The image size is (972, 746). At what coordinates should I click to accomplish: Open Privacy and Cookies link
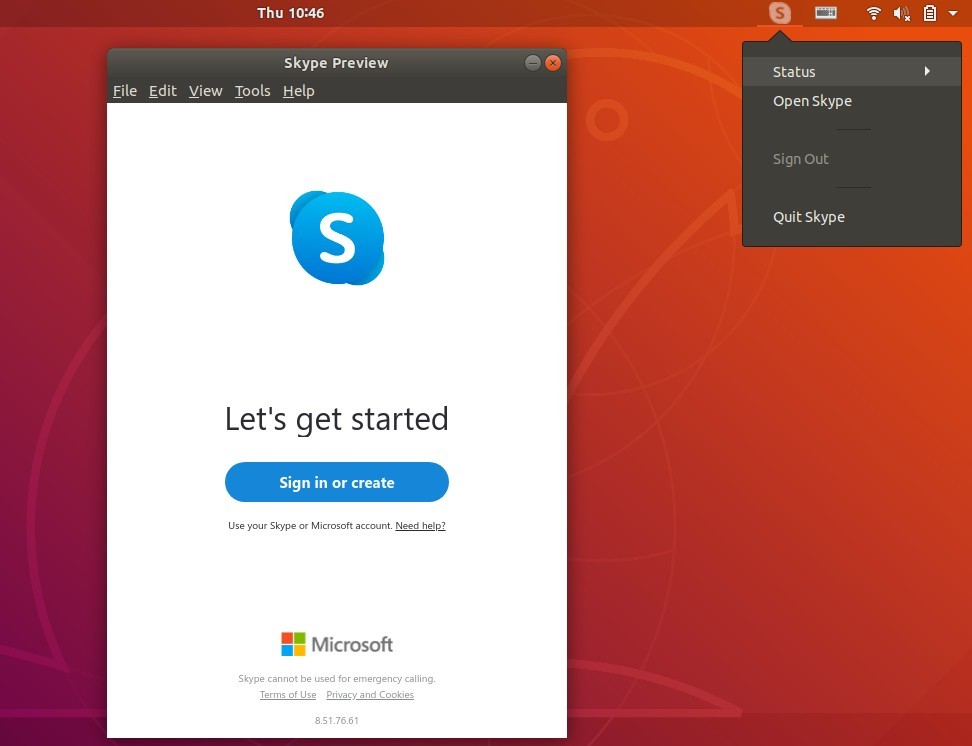[x=370, y=695]
